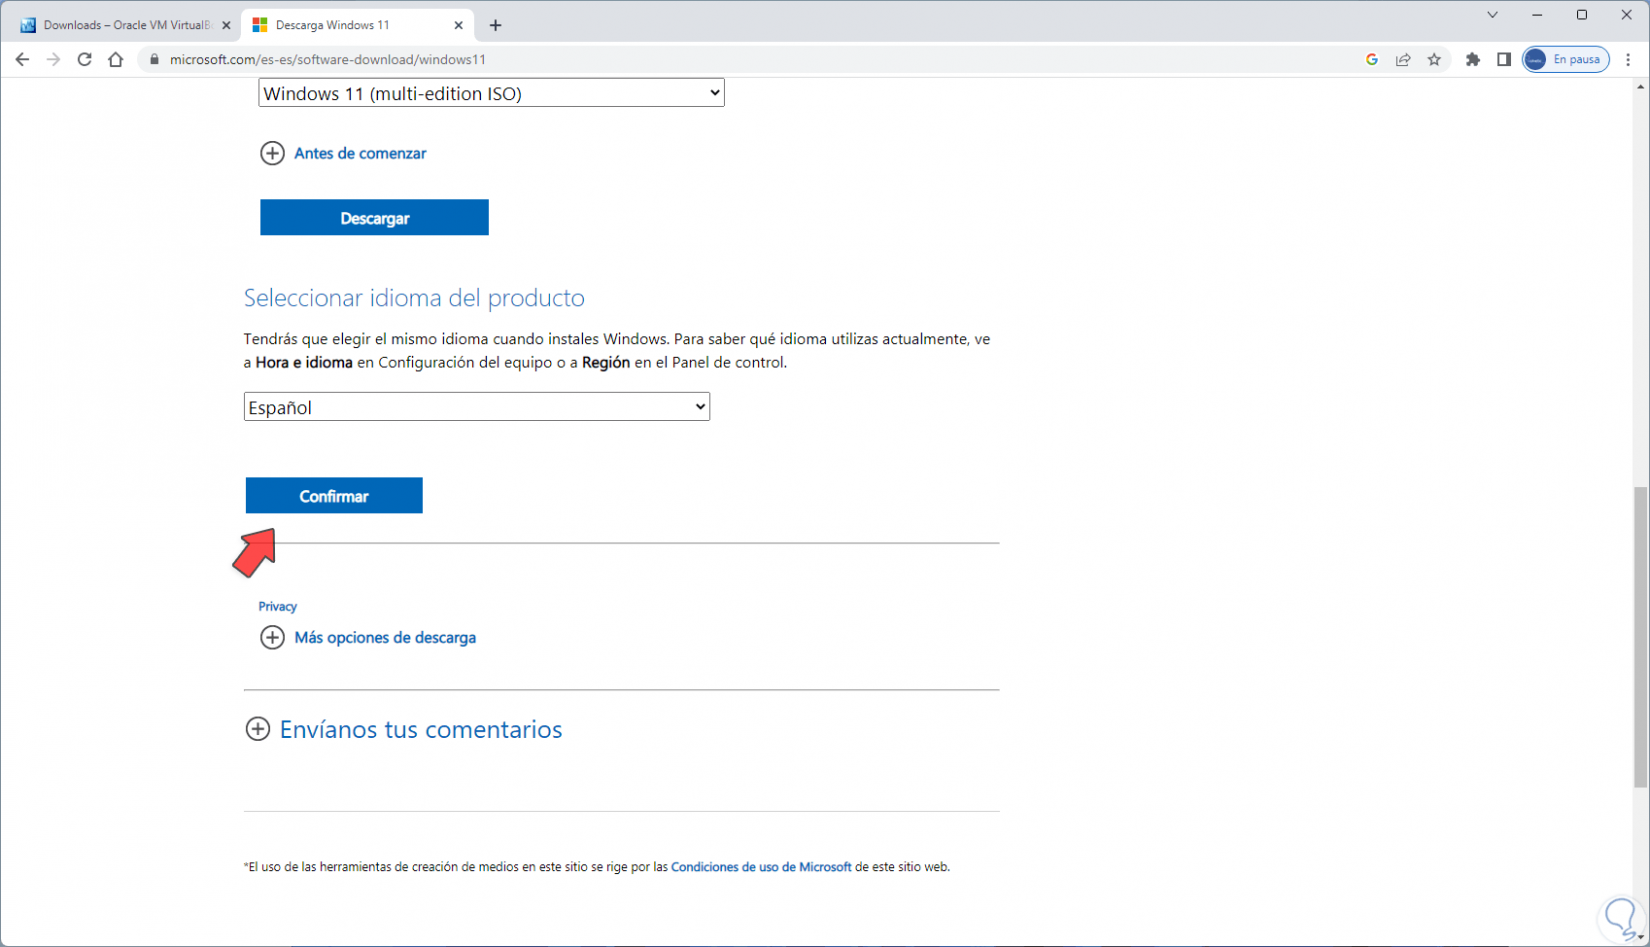The height and width of the screenshot is (947, 1650).
Task: Open the browser home page
Action: pyautogui.click(x=116, y=59)
